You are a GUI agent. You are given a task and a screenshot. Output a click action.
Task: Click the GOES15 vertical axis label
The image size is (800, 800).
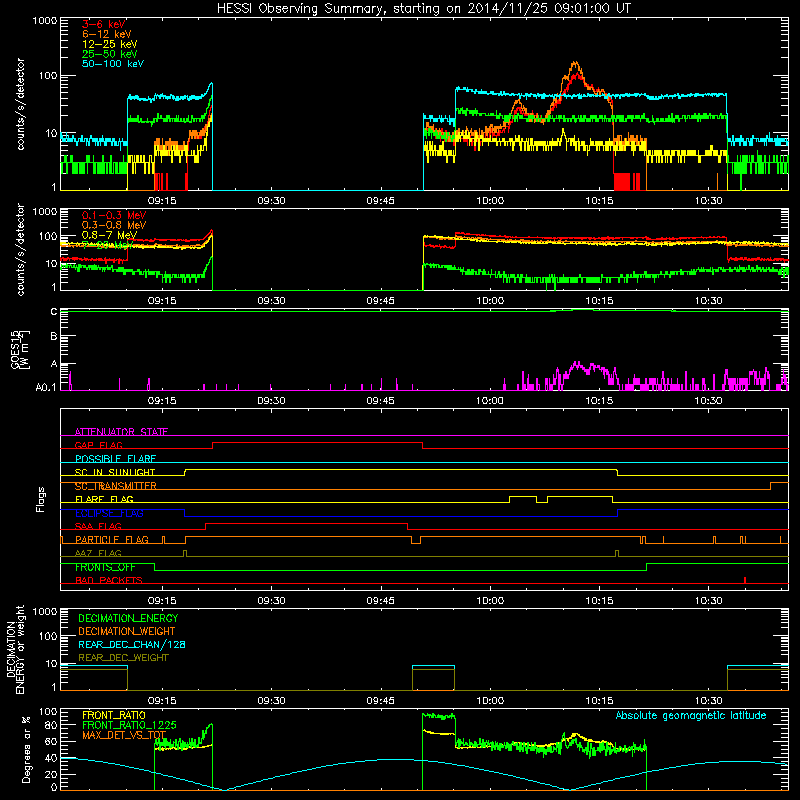click(19, 349)
